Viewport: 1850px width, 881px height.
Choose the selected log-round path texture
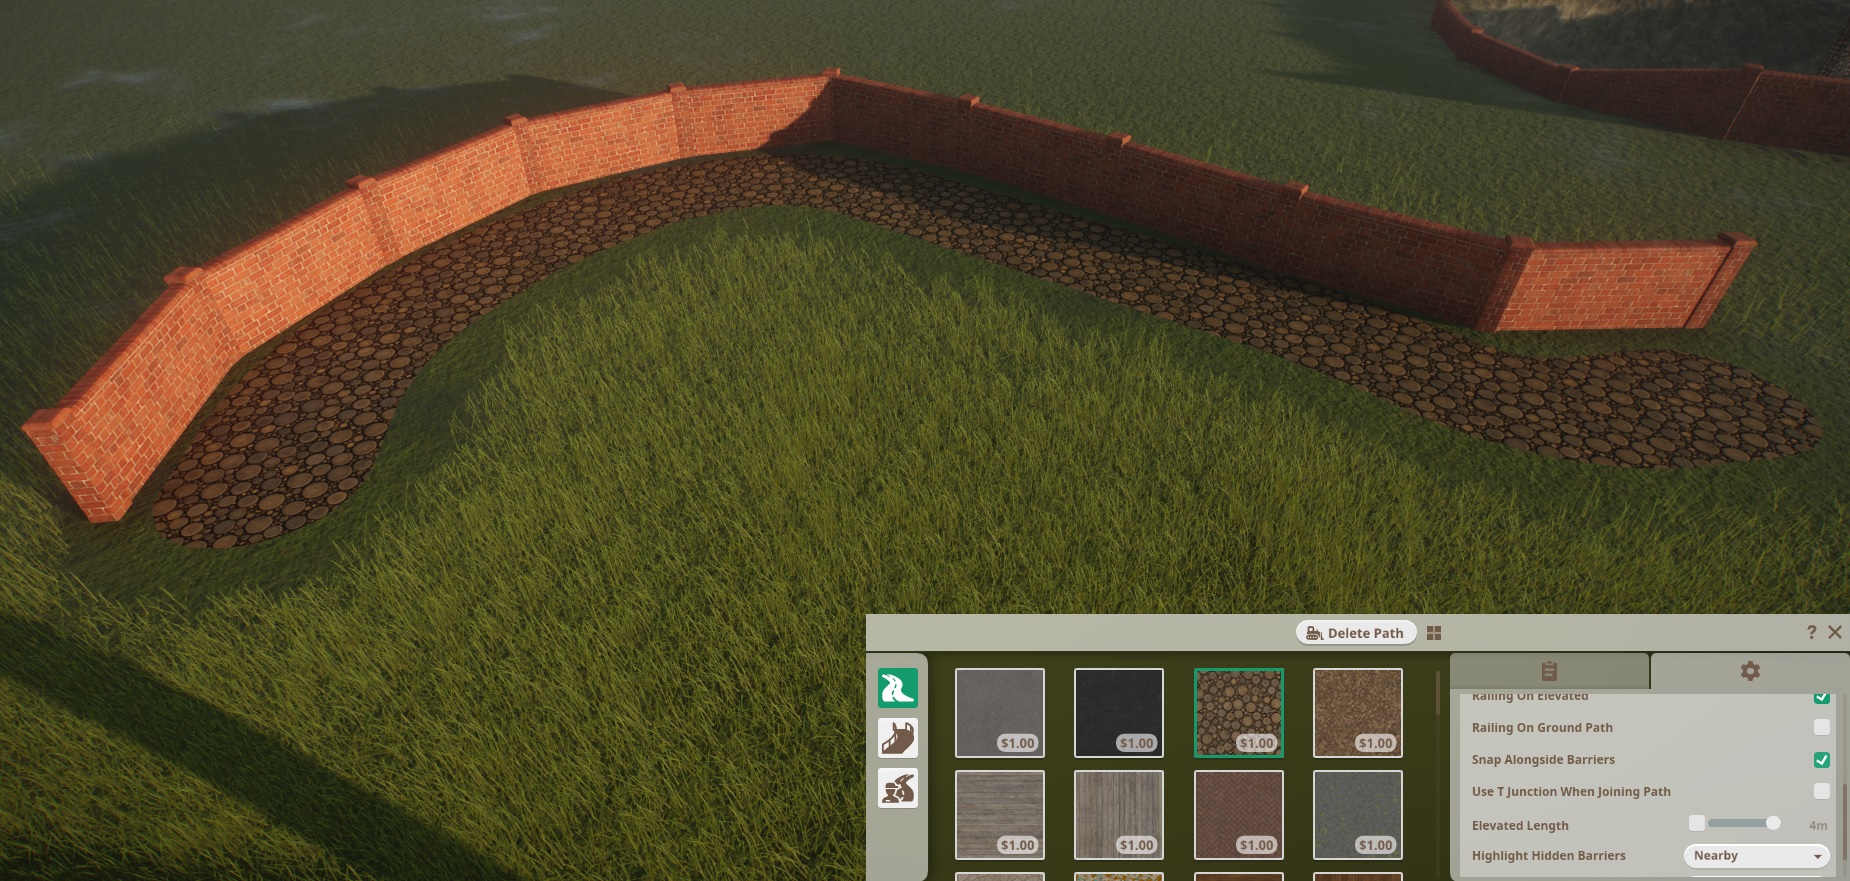[x=1239, y=713]
